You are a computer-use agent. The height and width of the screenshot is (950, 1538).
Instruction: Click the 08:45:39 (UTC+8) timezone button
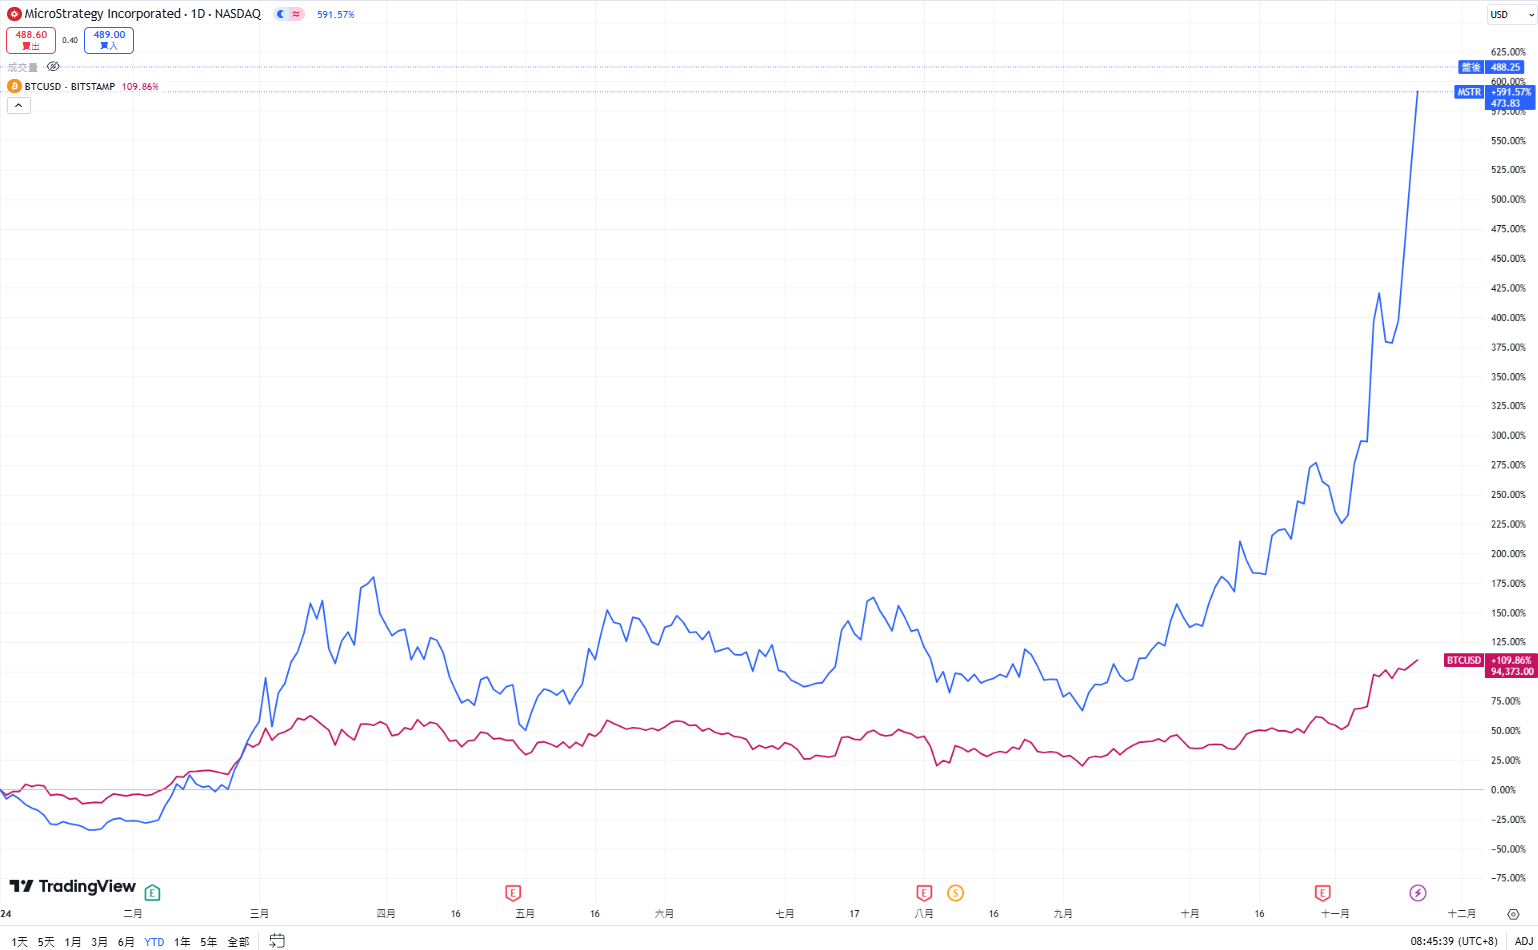pyautogui.click(x=1455, y=942)
